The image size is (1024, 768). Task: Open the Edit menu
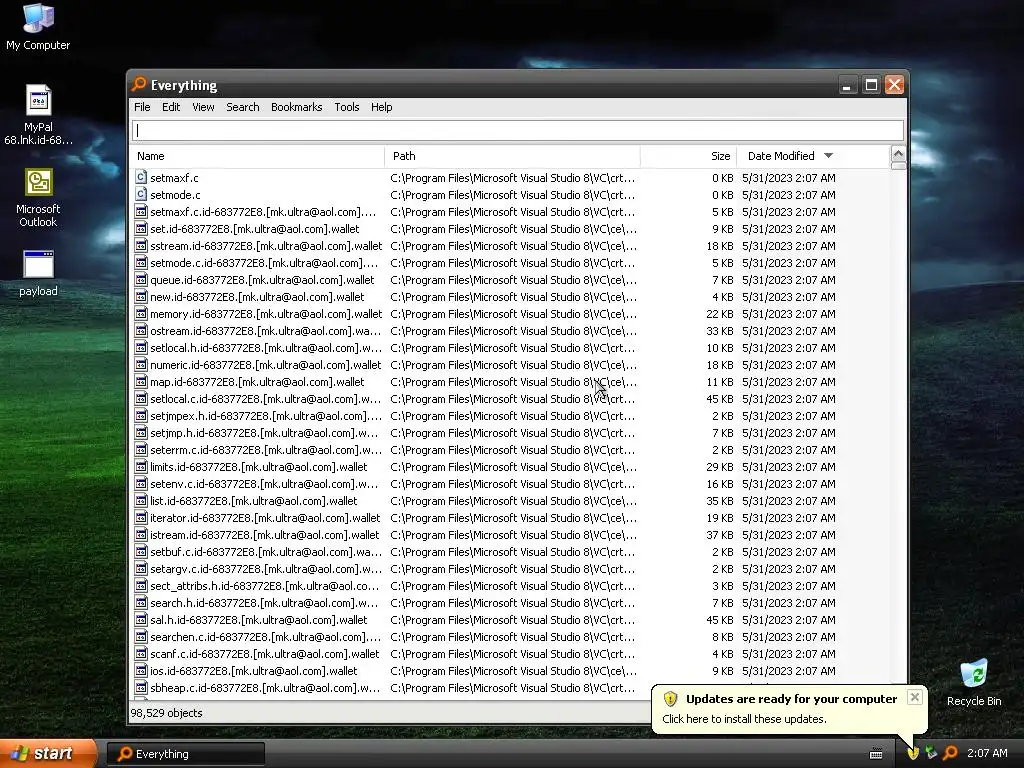coord(170,107)
